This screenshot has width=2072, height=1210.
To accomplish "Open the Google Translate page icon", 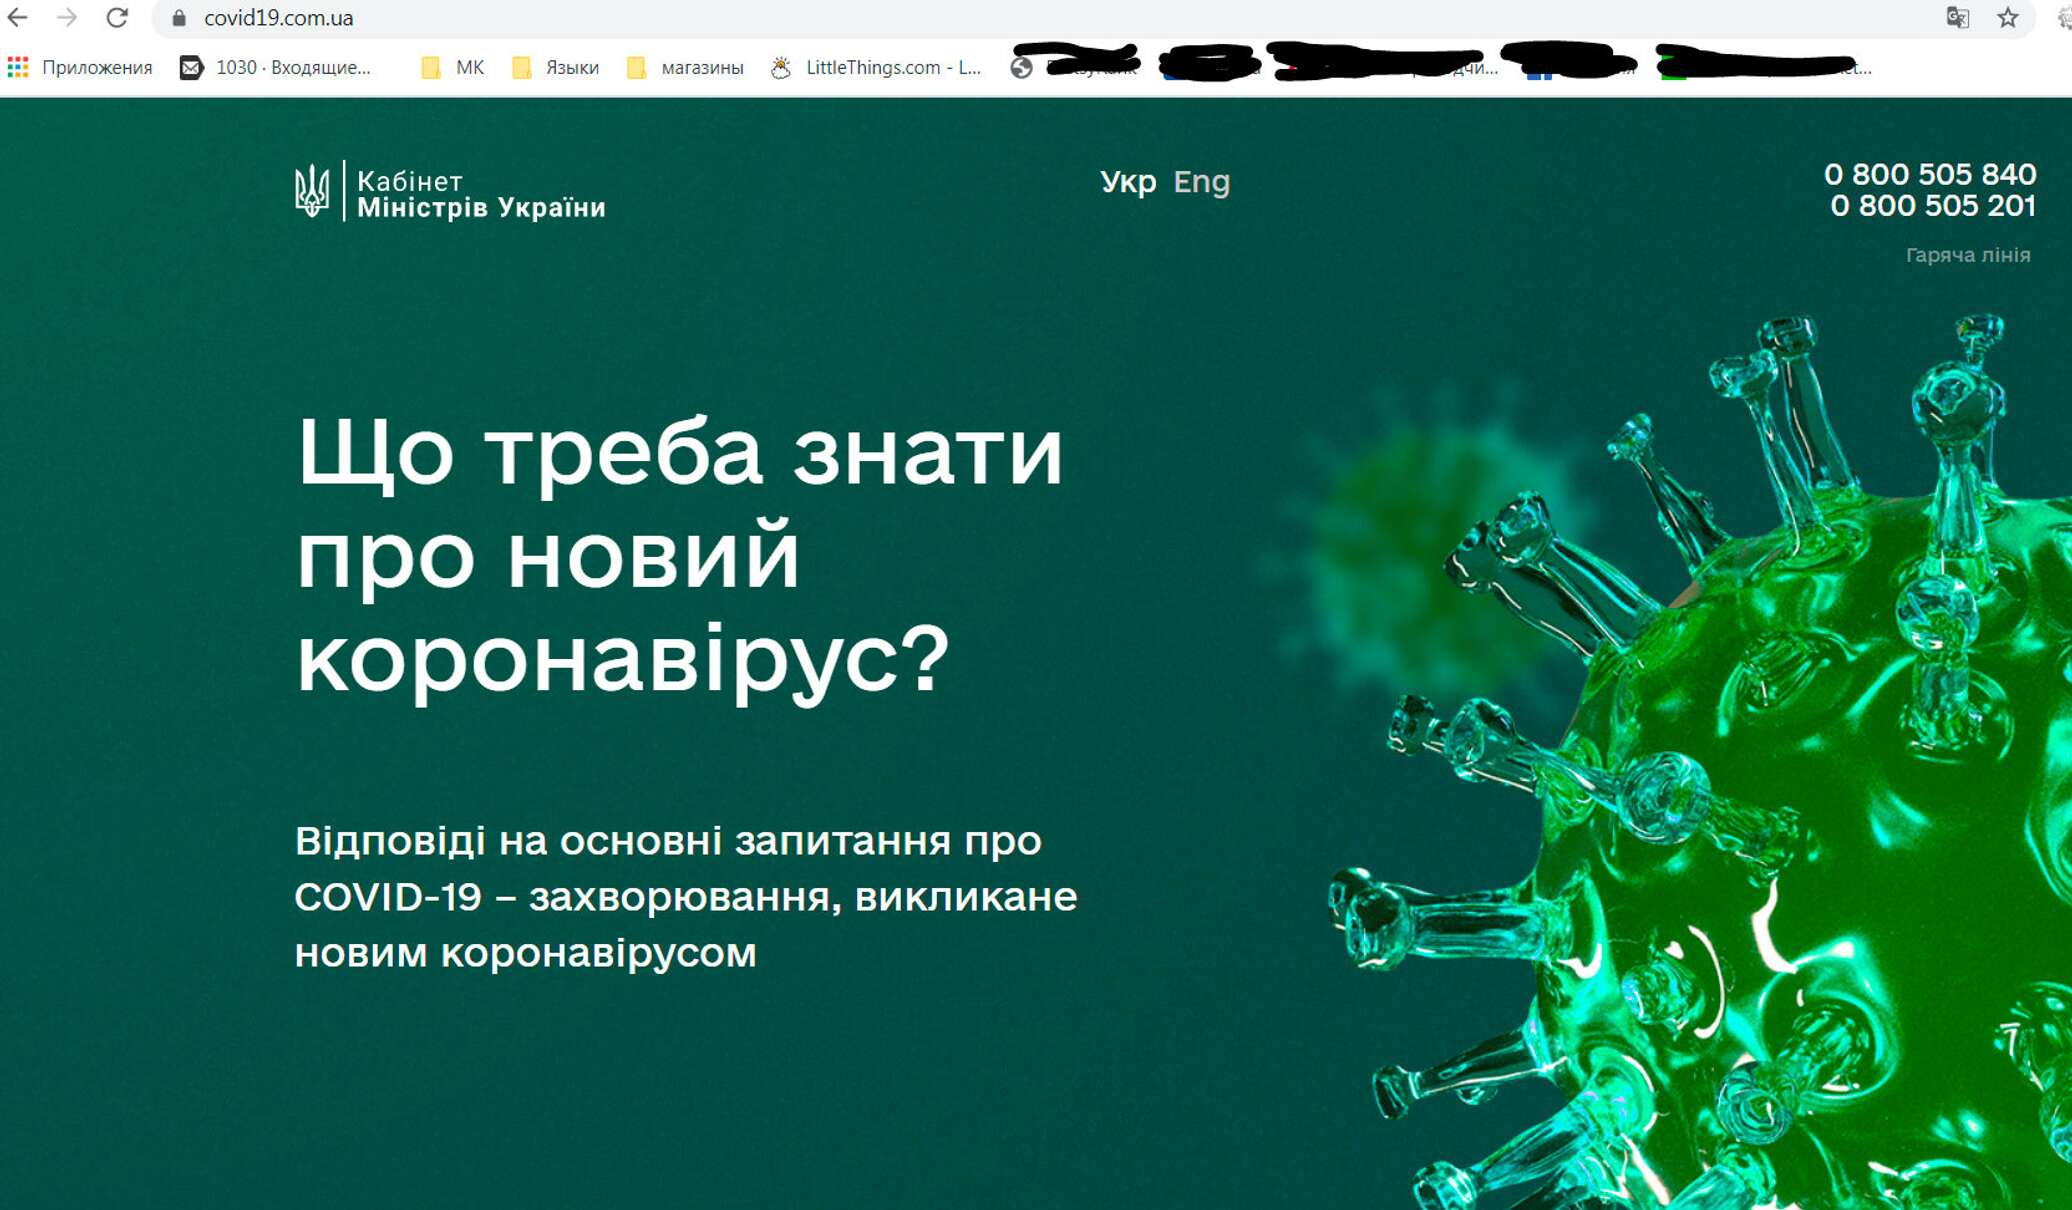I will click(1957, 18).
